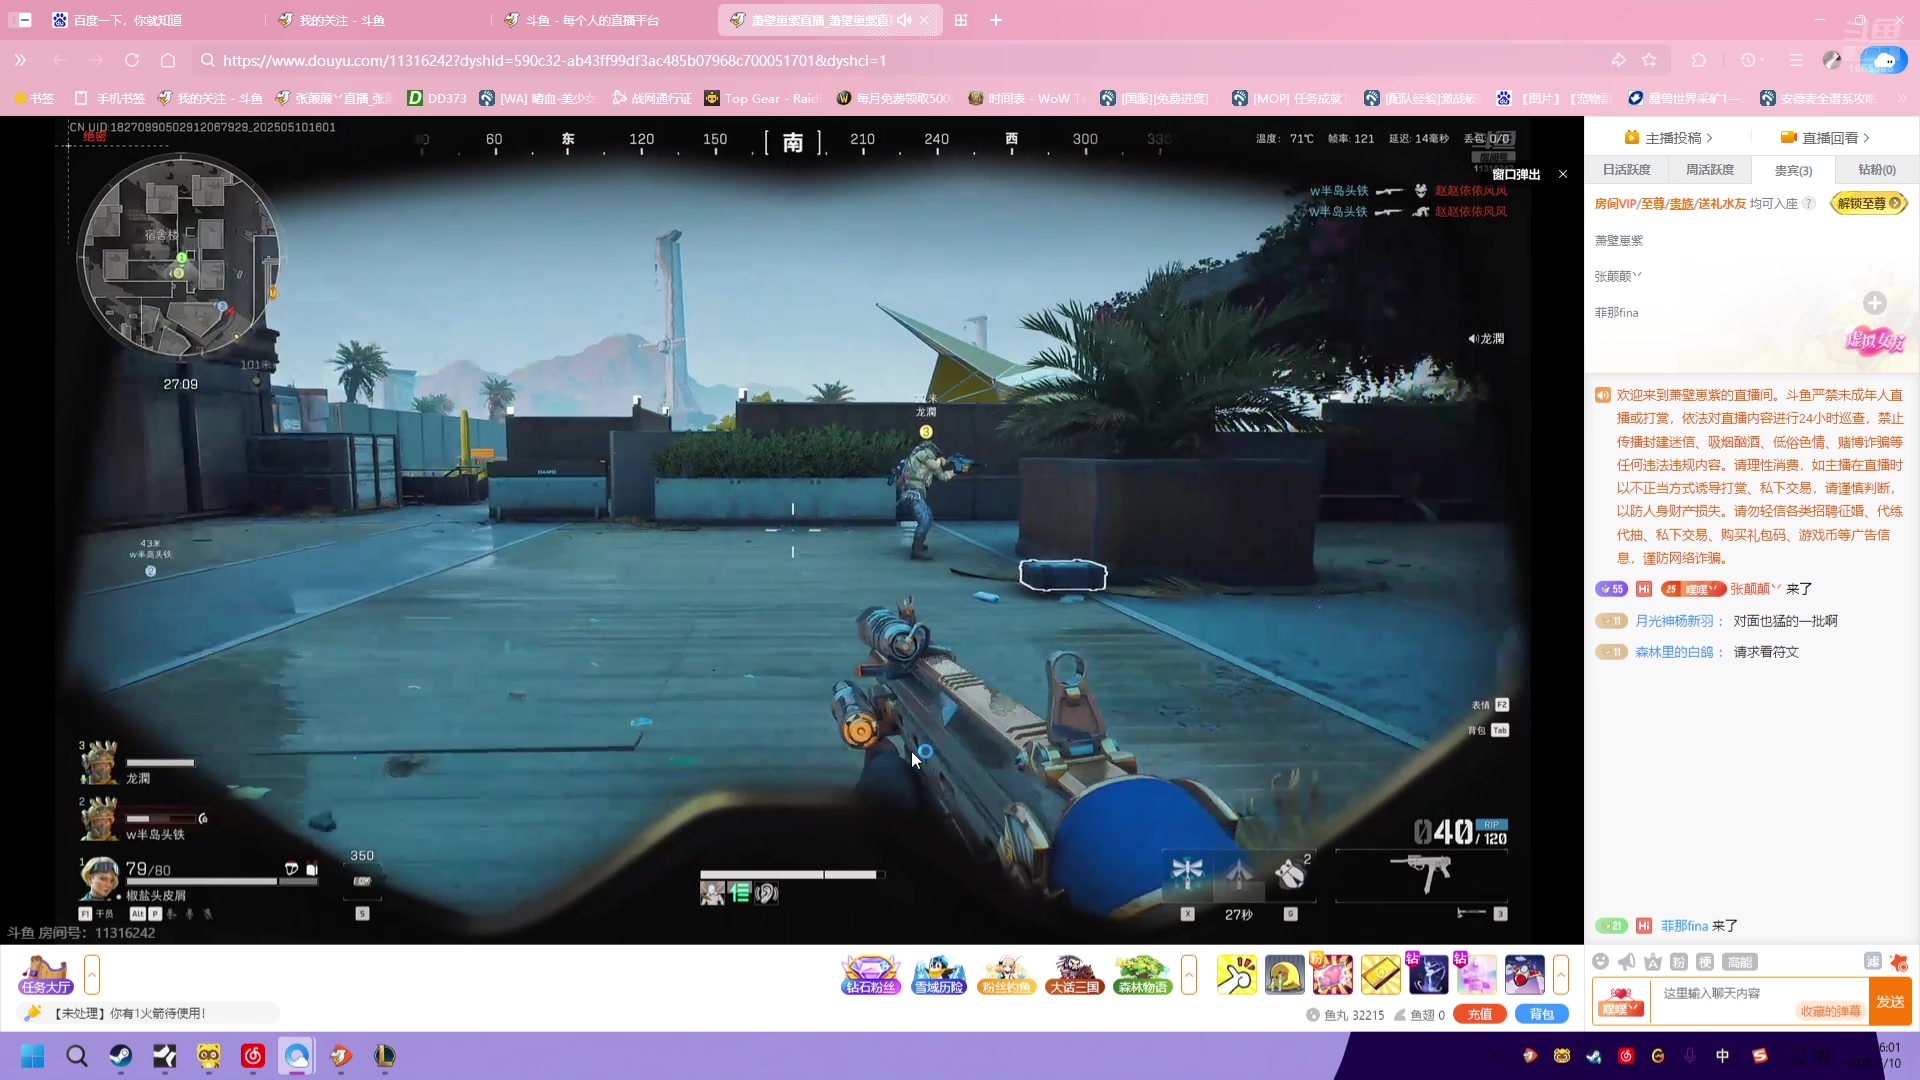Send the gold bar gift
Screen dimensions: 1920x1080
[x=1380, y=974]
